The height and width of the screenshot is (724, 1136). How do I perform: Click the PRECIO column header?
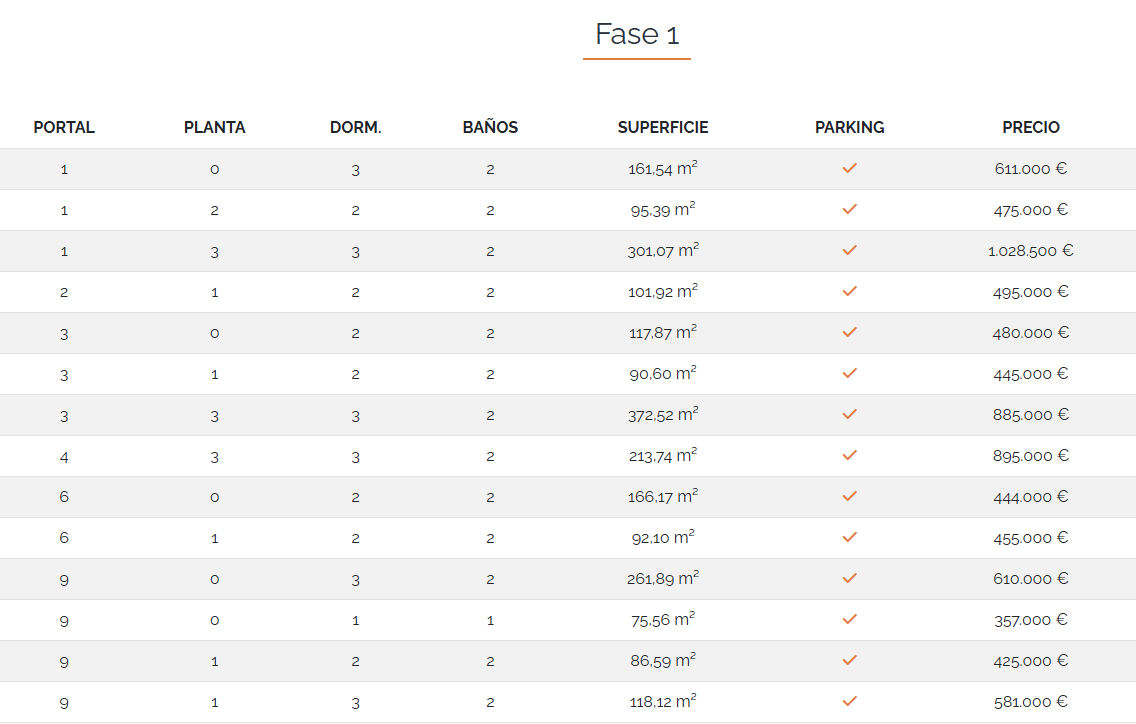click(1031, 128)
